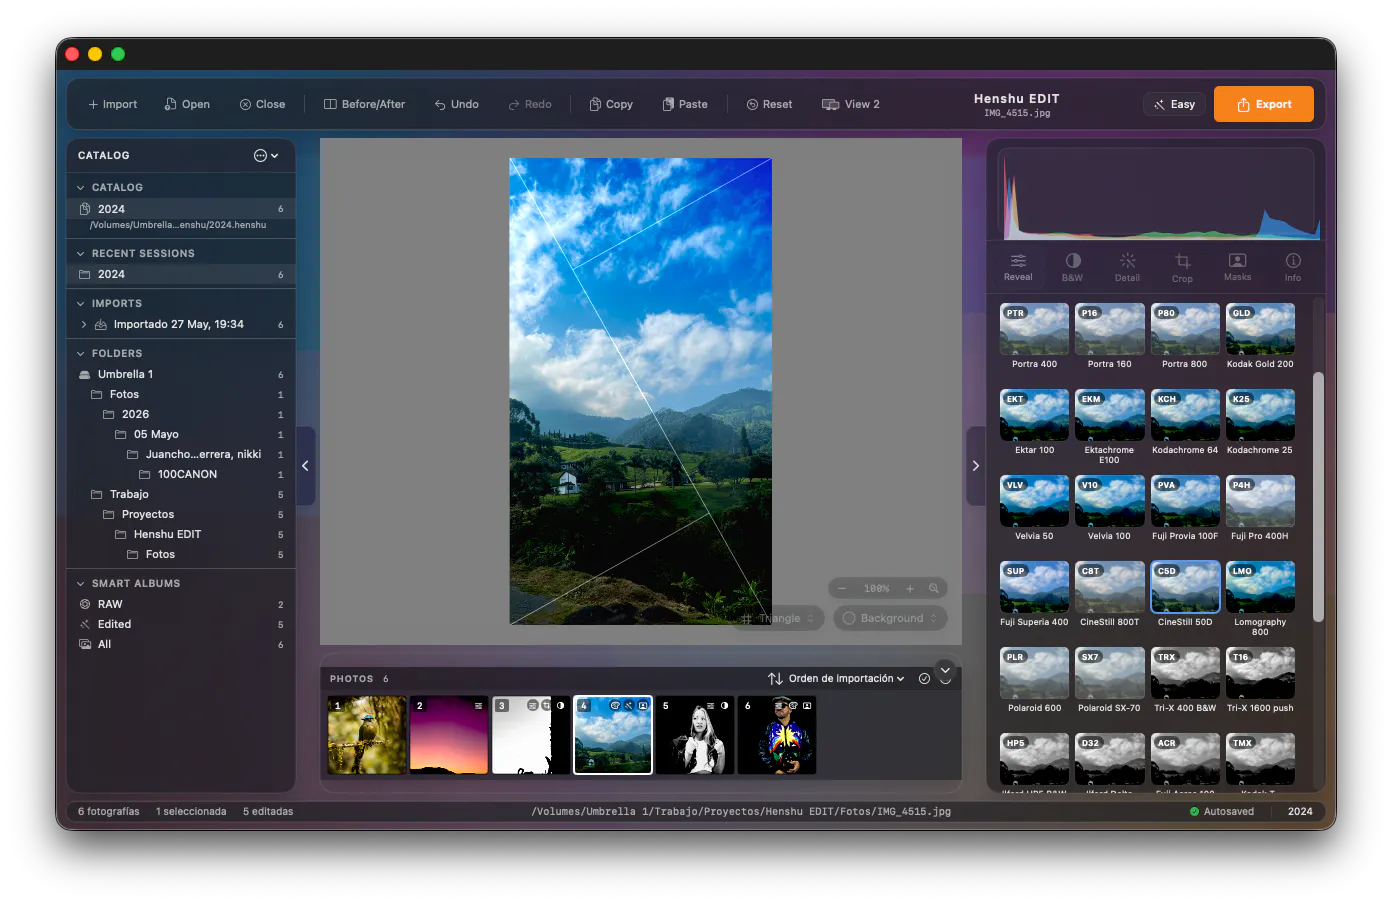
Task: Collapse the CATALOG section
Action: coord(81,188)
